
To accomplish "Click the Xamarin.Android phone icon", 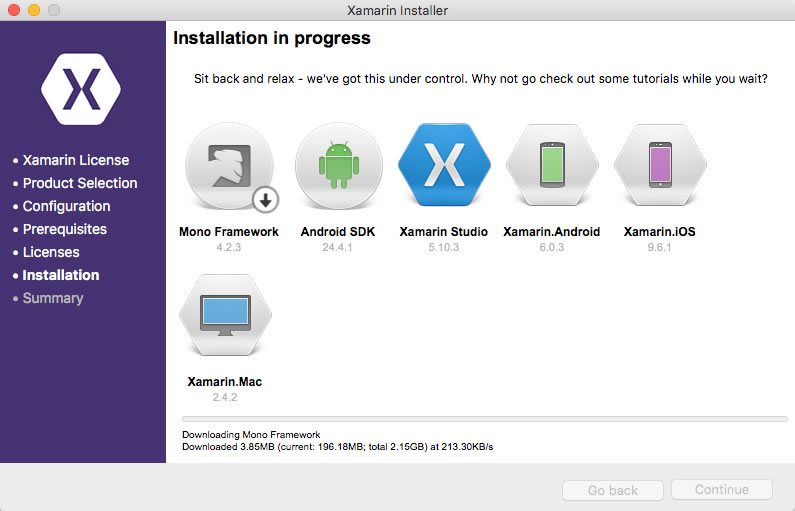I will point(552,169).
